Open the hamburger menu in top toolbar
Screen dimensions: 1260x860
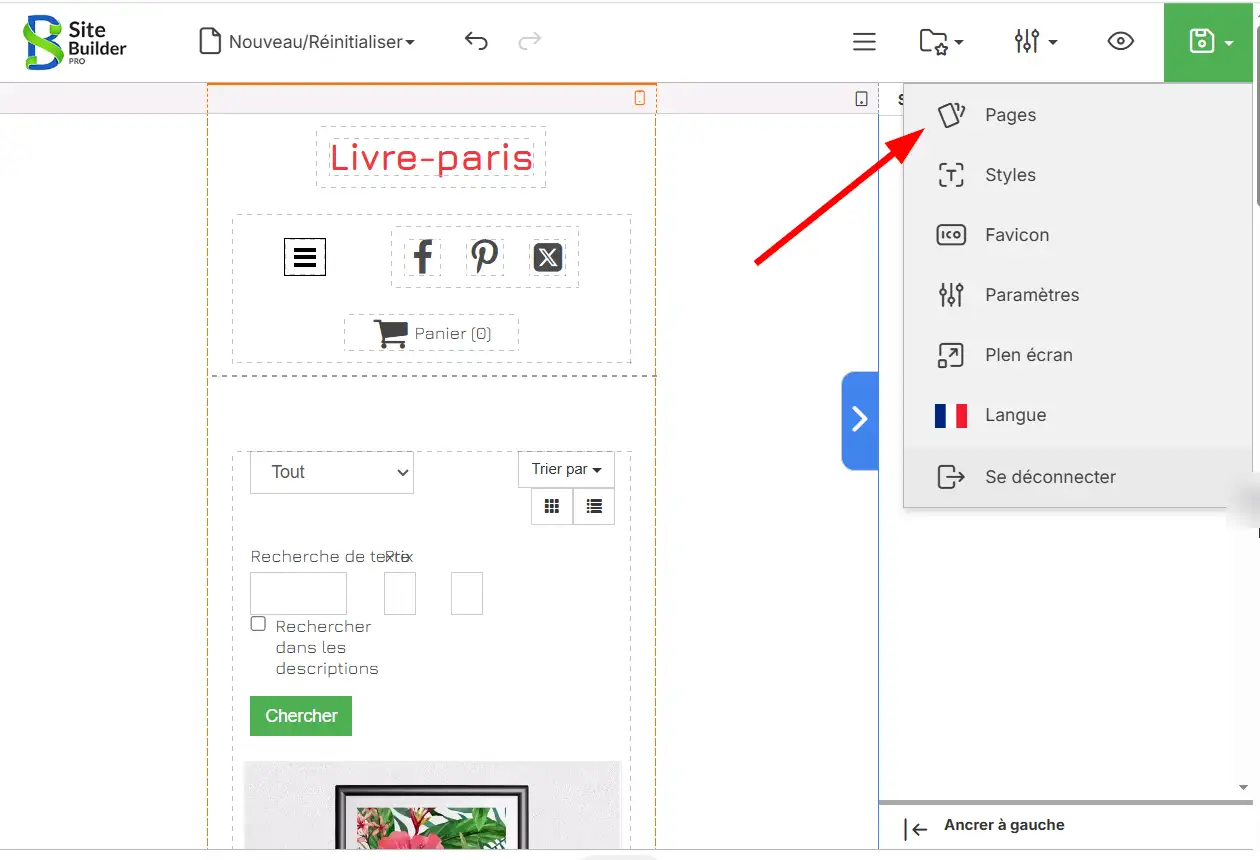(864, 41)
